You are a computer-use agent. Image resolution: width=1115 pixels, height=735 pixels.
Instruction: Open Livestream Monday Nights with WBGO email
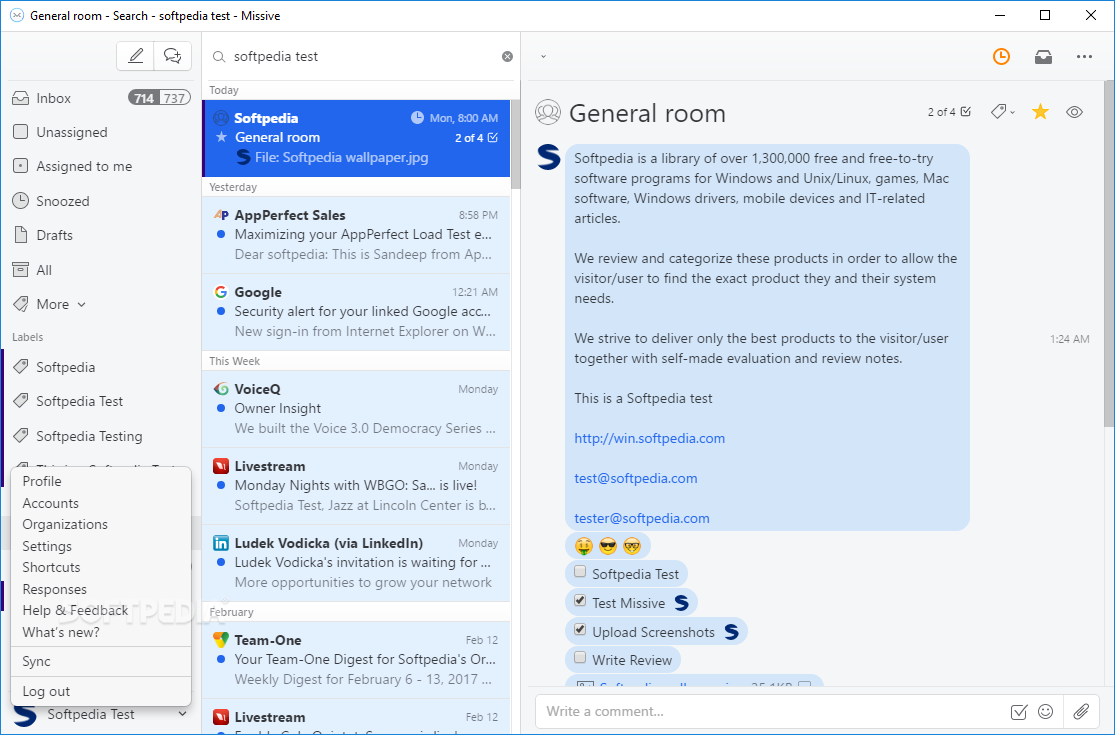click(x=356, y=486)
